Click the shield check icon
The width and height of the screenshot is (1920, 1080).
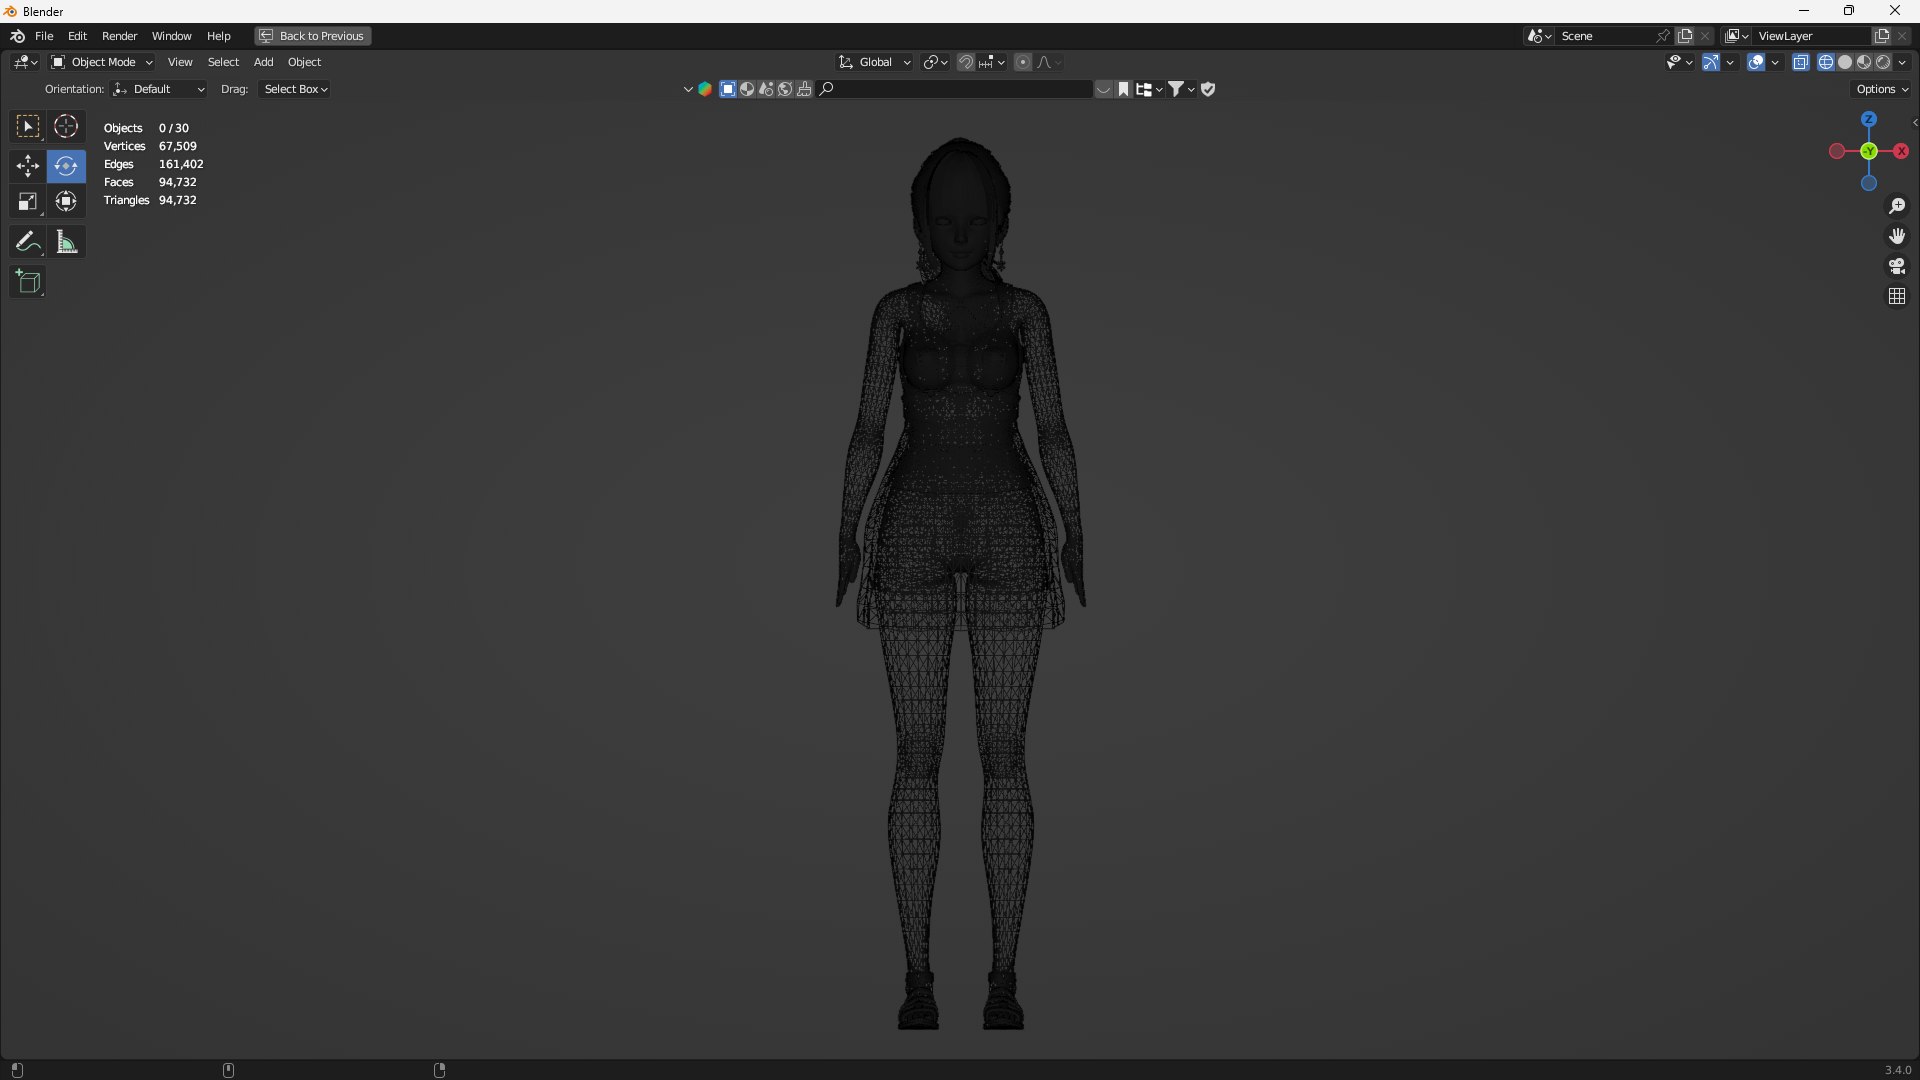[x=1208, y=89]
